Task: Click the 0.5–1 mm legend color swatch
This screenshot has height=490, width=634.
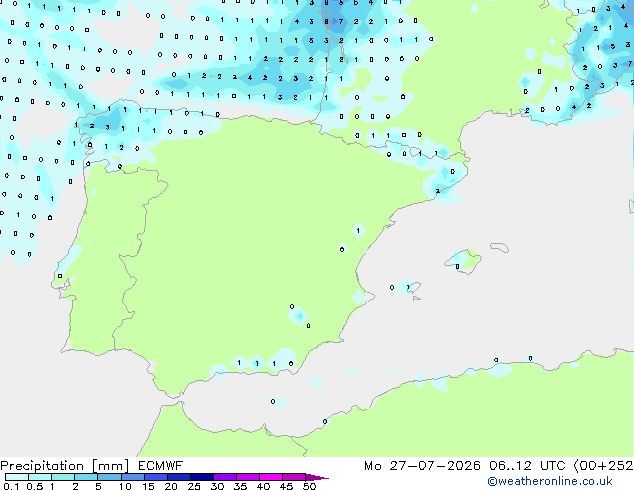Action: click(40, 477)
